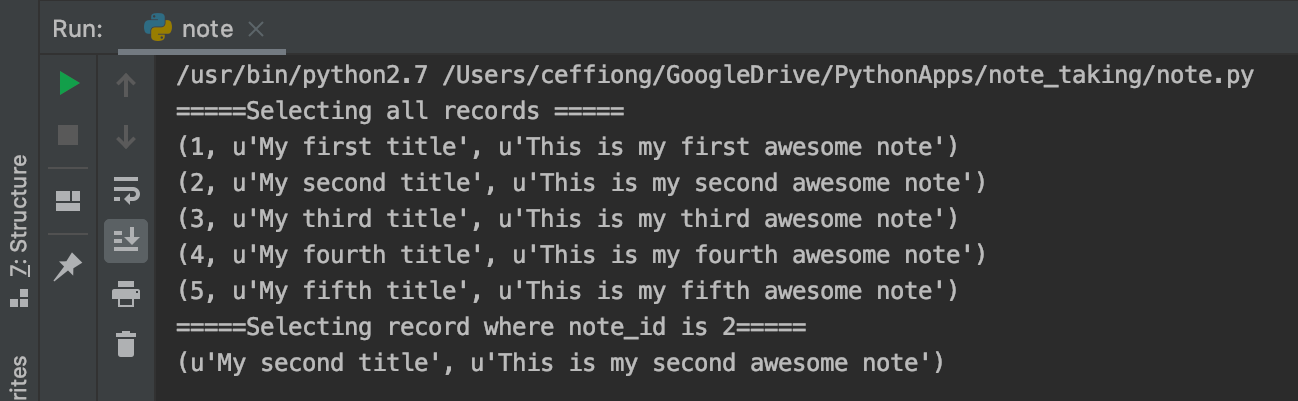Screen dimensions: 1298x401
Task: Click the gray Stop process square
Action: point(68,135)
